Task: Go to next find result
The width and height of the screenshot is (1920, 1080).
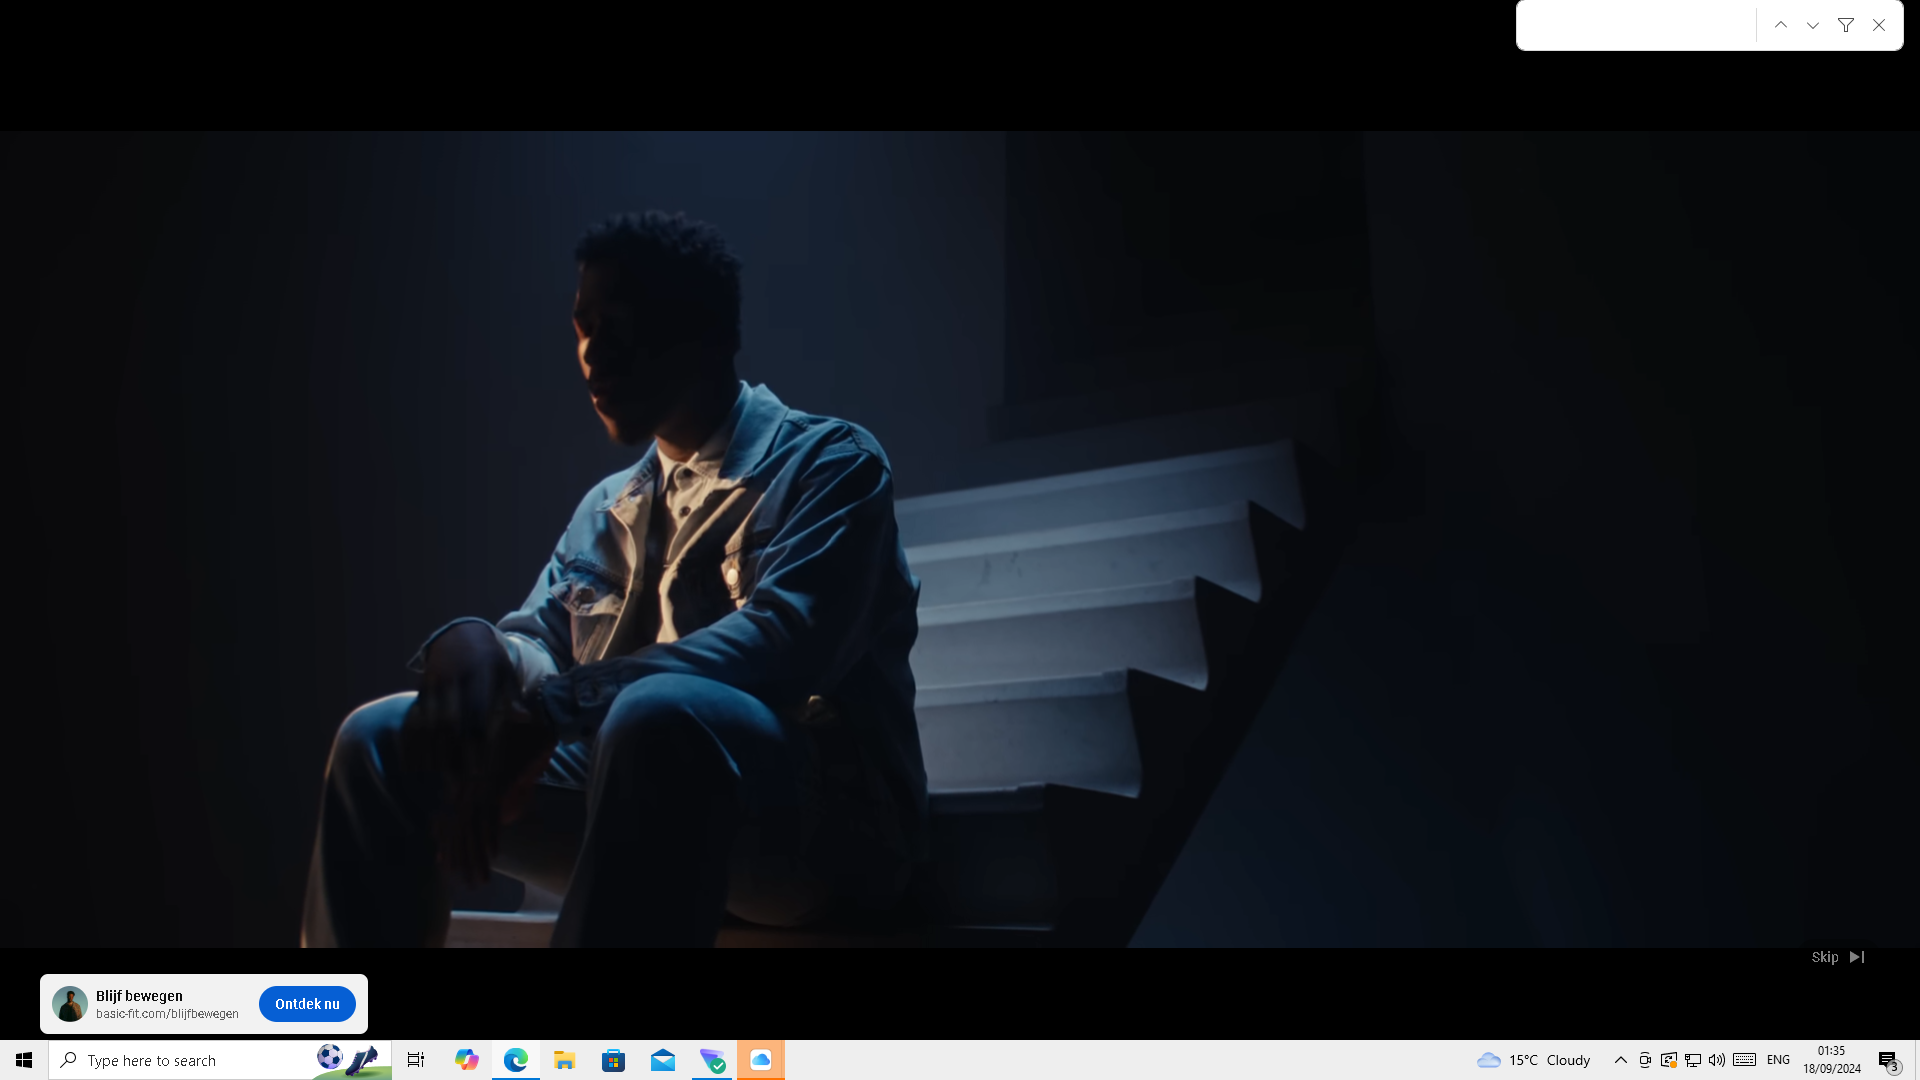Action: [x=1813, y=25]
